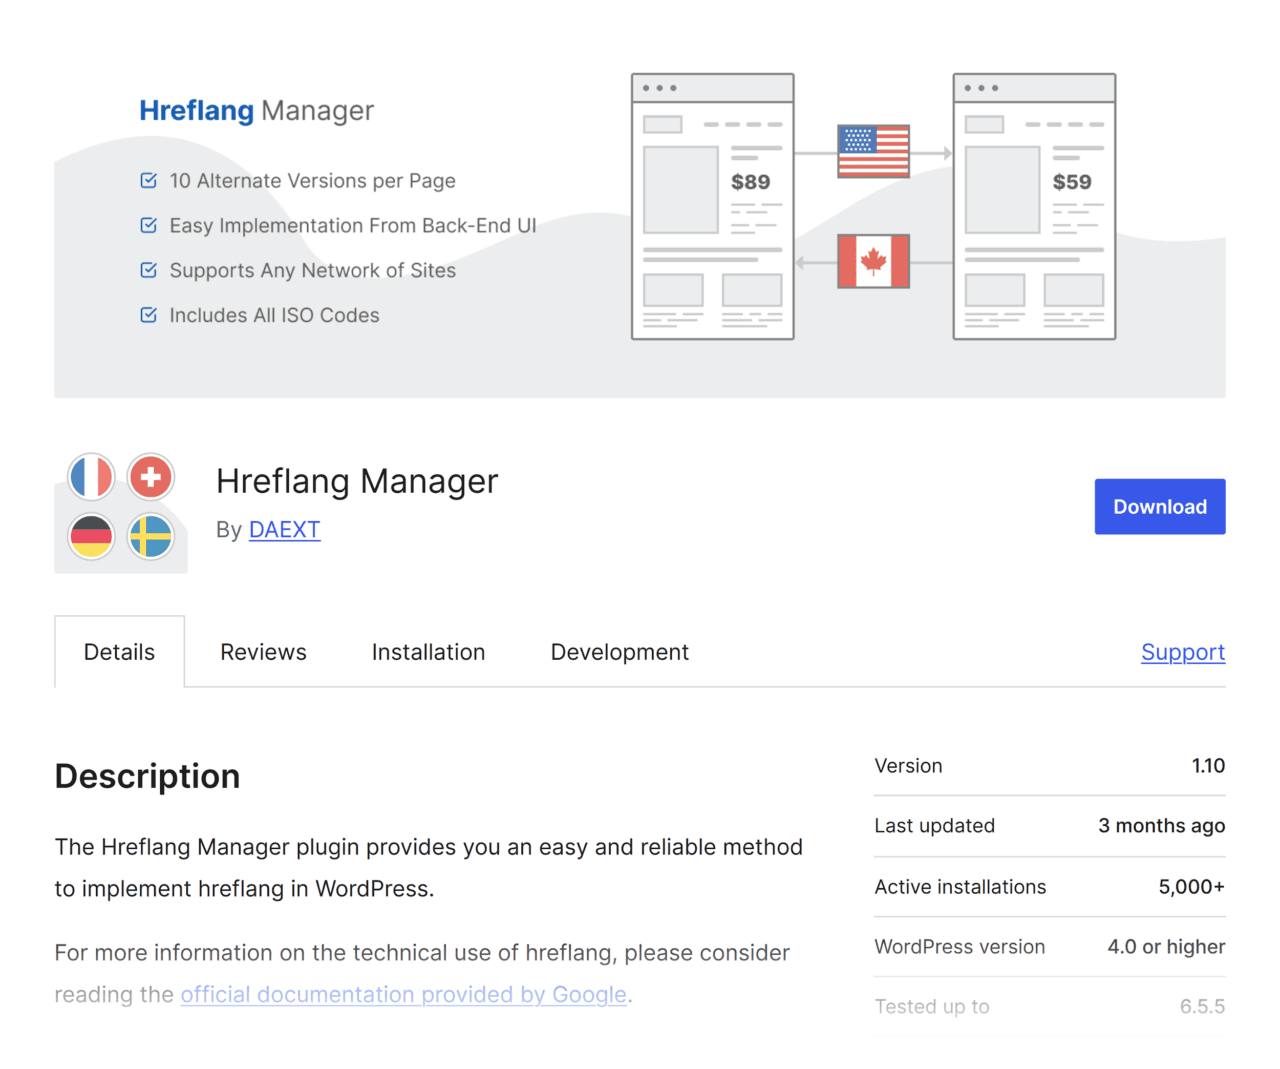Screen dimensions: 1280x1069
Task: Toggle the 'Includes All ISO Codes' checkmark
Action: pos(148,314)
